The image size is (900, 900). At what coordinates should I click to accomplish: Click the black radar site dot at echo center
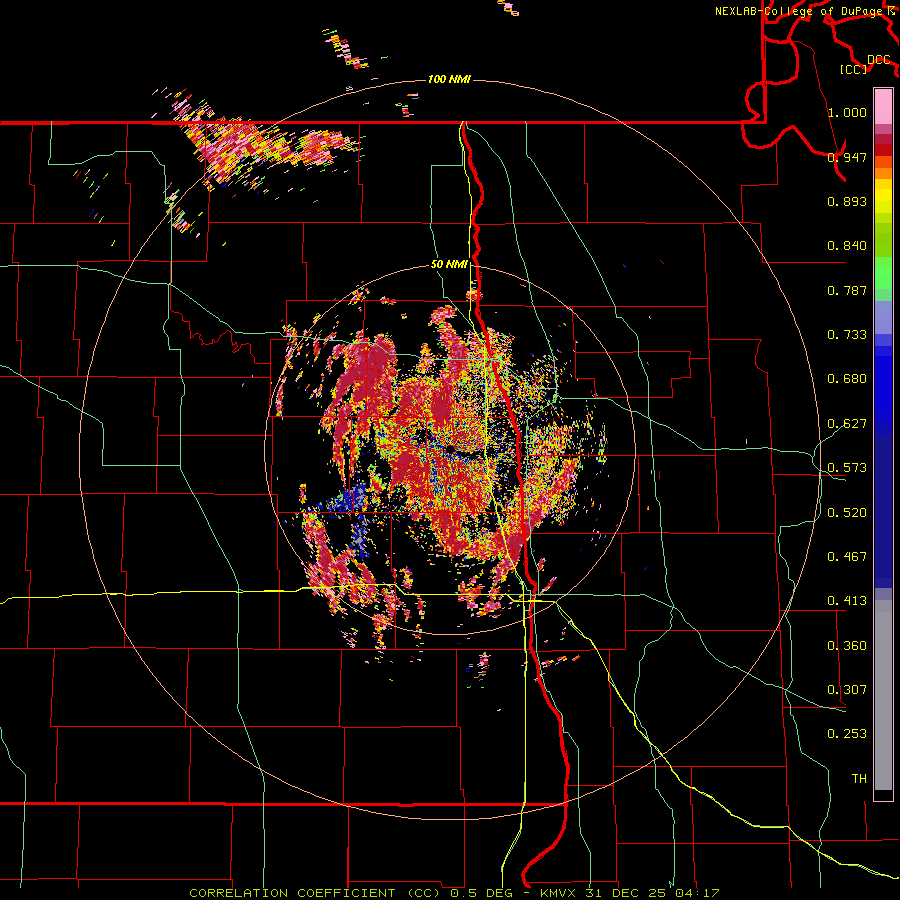pyautogui.click(x=451, y=448)
